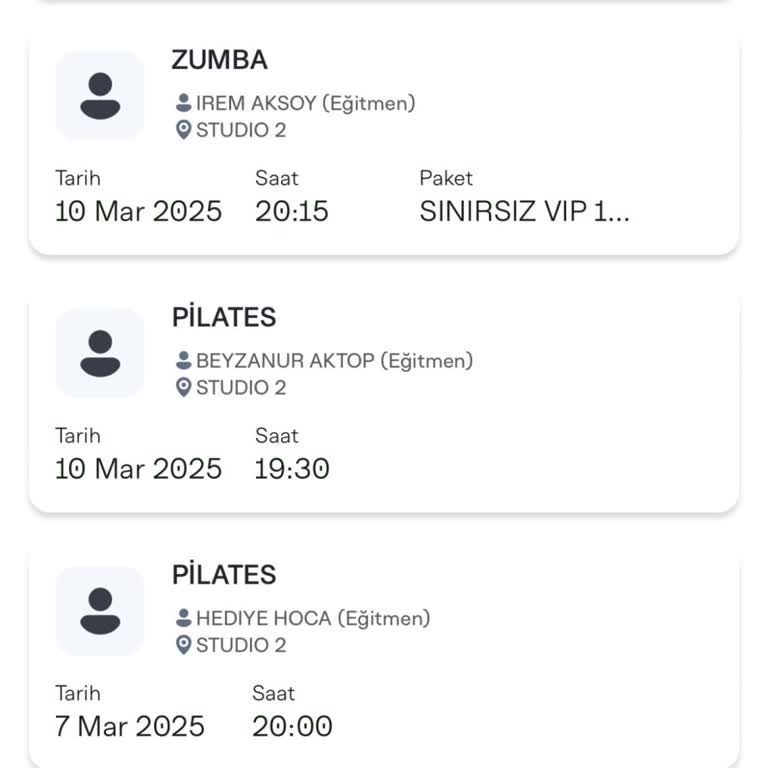Viewport: 768px width, 768px height.
Task: Tap location pin on the Zumba card
Action: [x=183, y=130]
